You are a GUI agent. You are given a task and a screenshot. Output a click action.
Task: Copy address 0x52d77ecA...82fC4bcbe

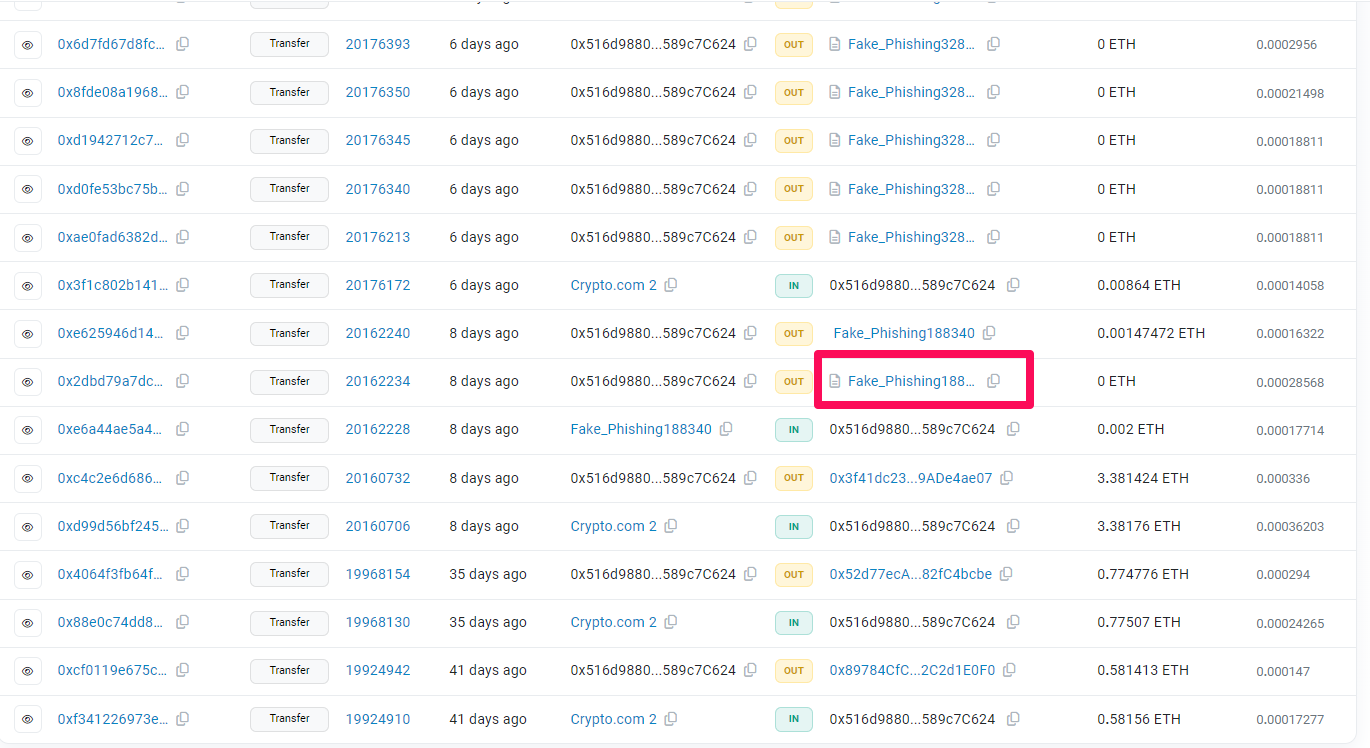1006,574
